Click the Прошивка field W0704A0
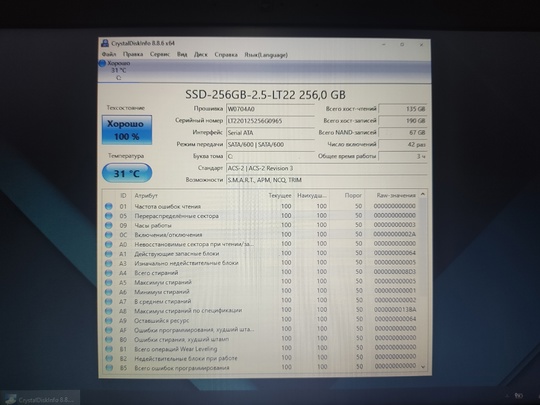This screenshot has width=540, height=405. [x=270, y=109]
